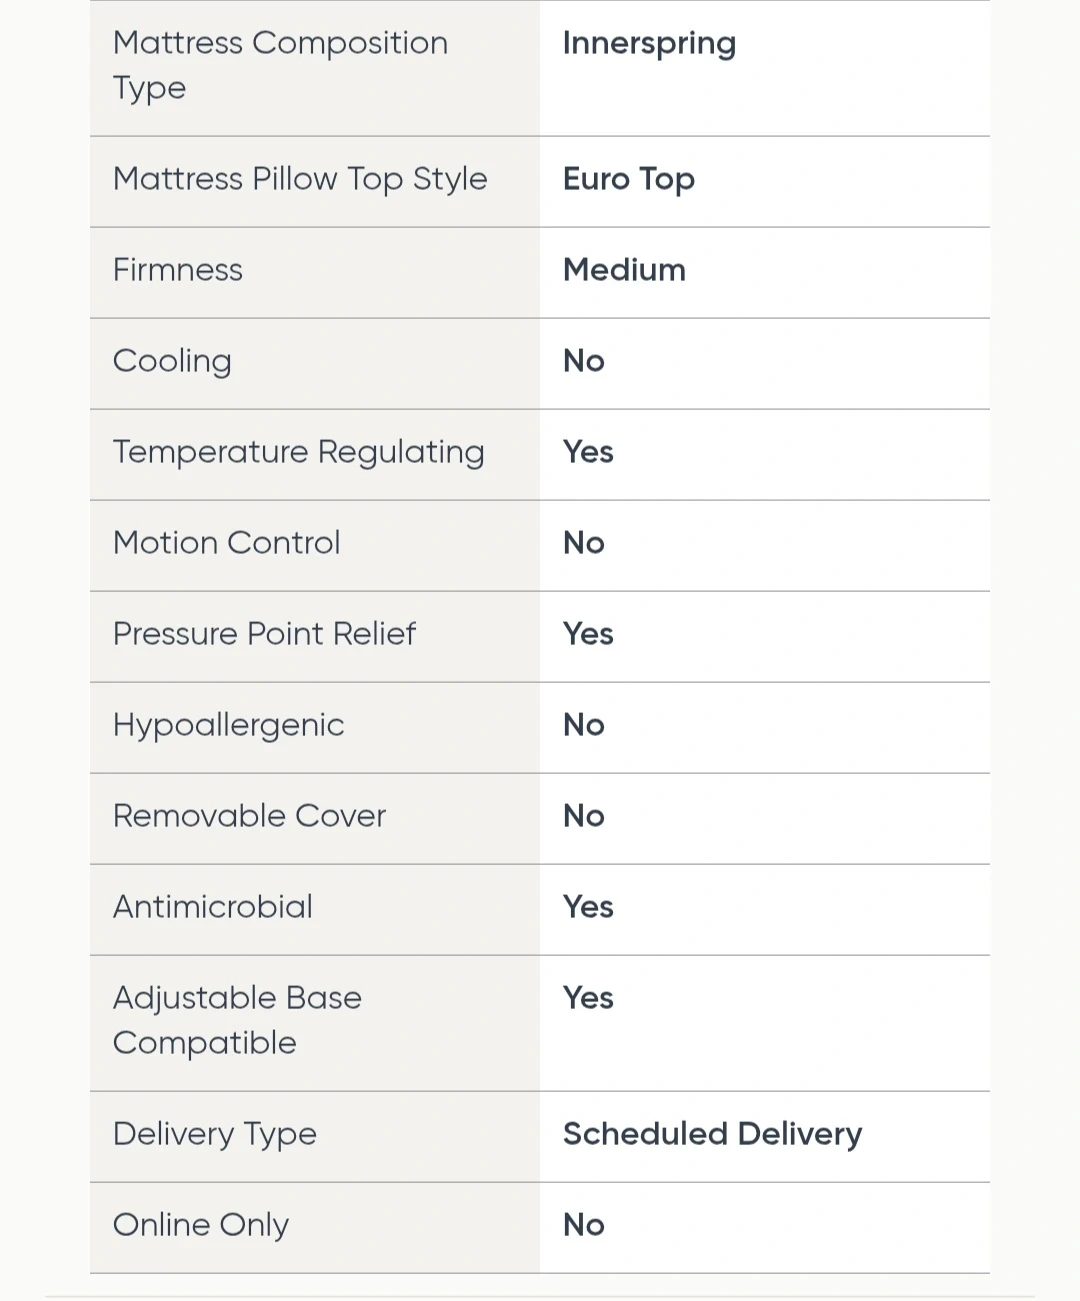The image size is (1080, 1301).
Task: Select the Scheduled Delivery value
Action: 712,1134
